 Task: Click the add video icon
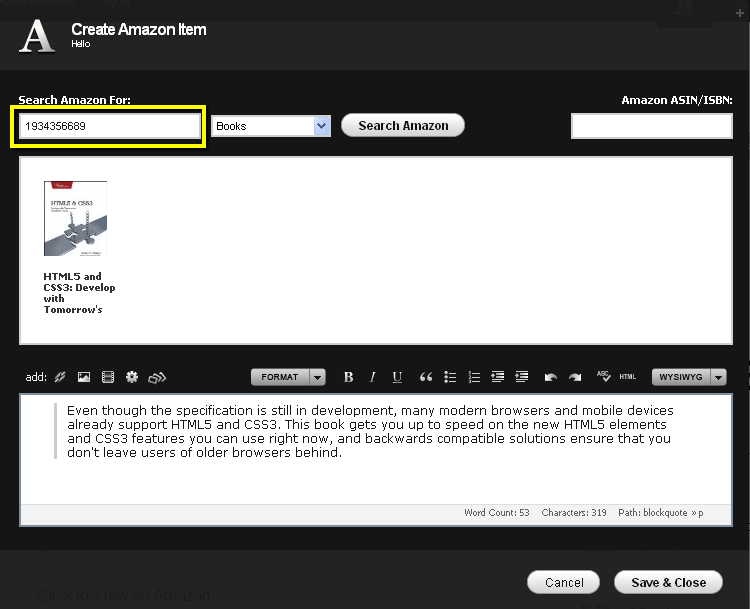108,377
